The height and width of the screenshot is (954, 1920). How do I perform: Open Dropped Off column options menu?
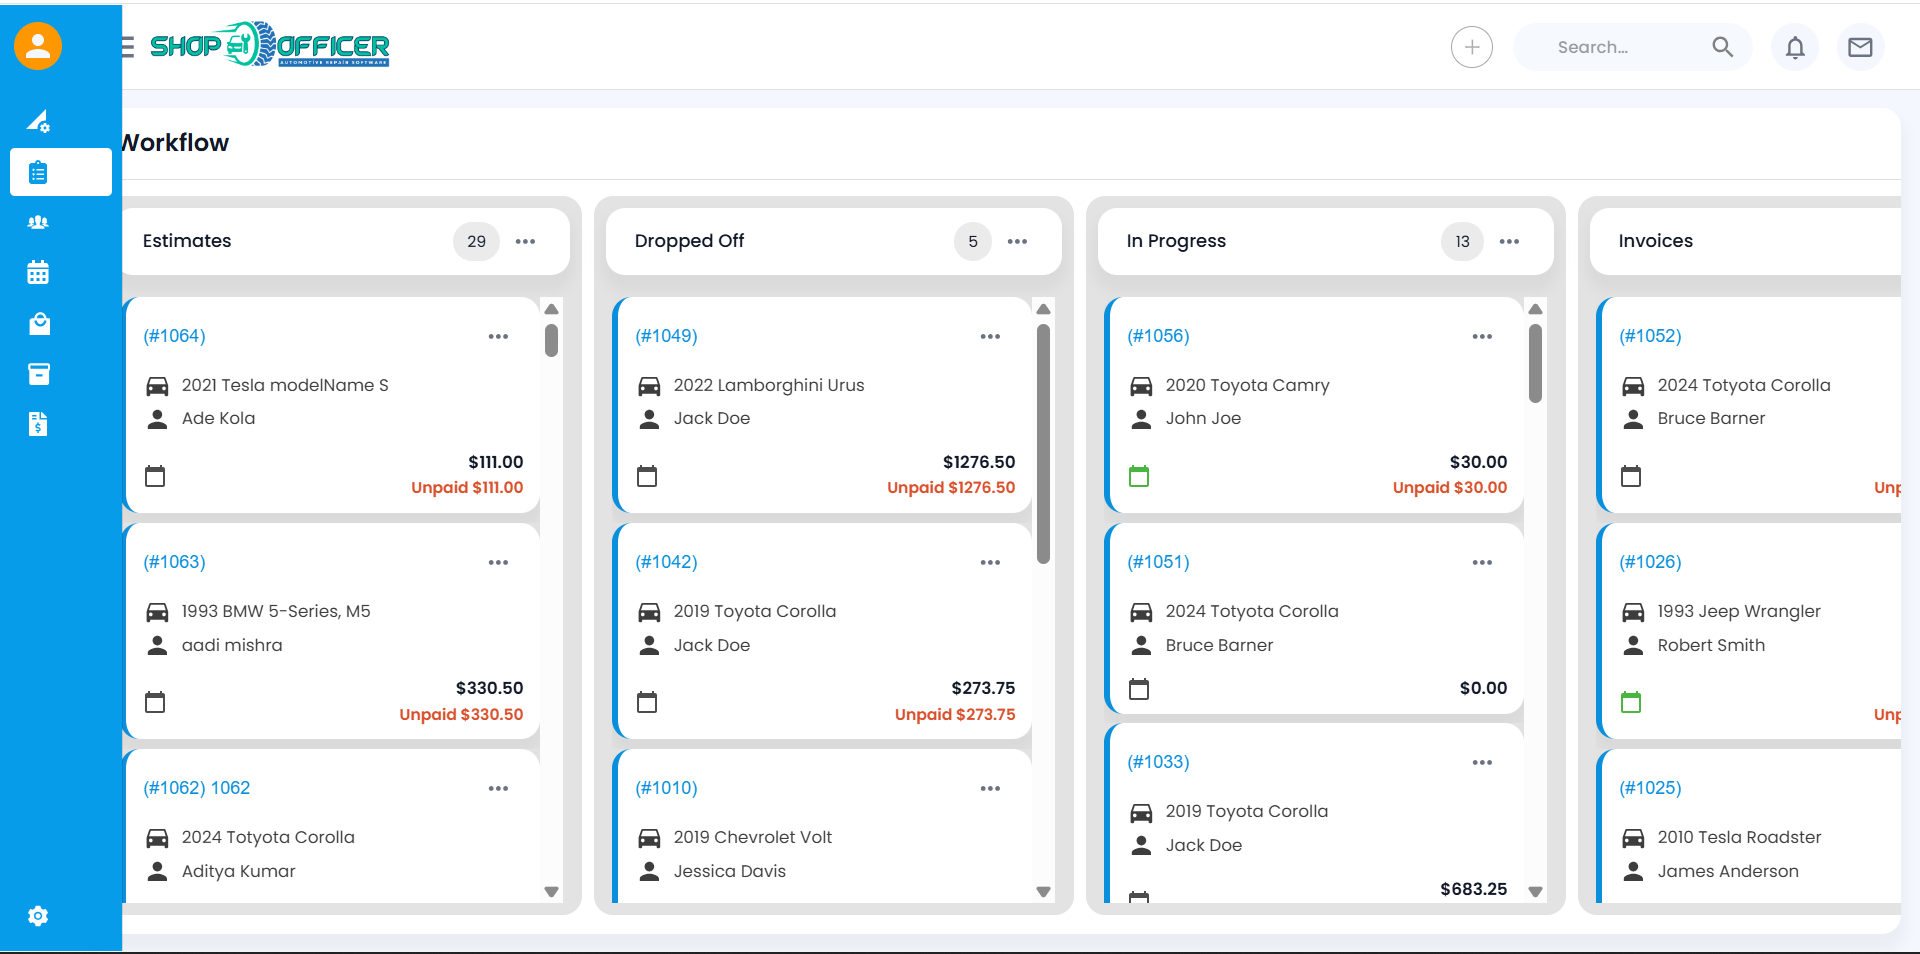pos(1017,241)
